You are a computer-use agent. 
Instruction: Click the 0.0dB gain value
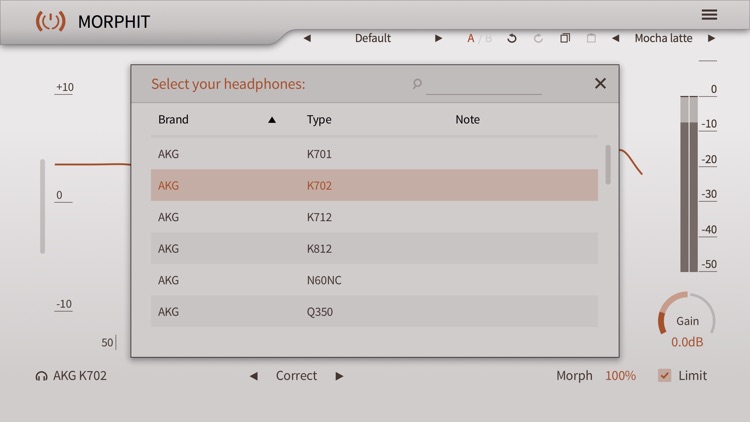coord(687,342)
